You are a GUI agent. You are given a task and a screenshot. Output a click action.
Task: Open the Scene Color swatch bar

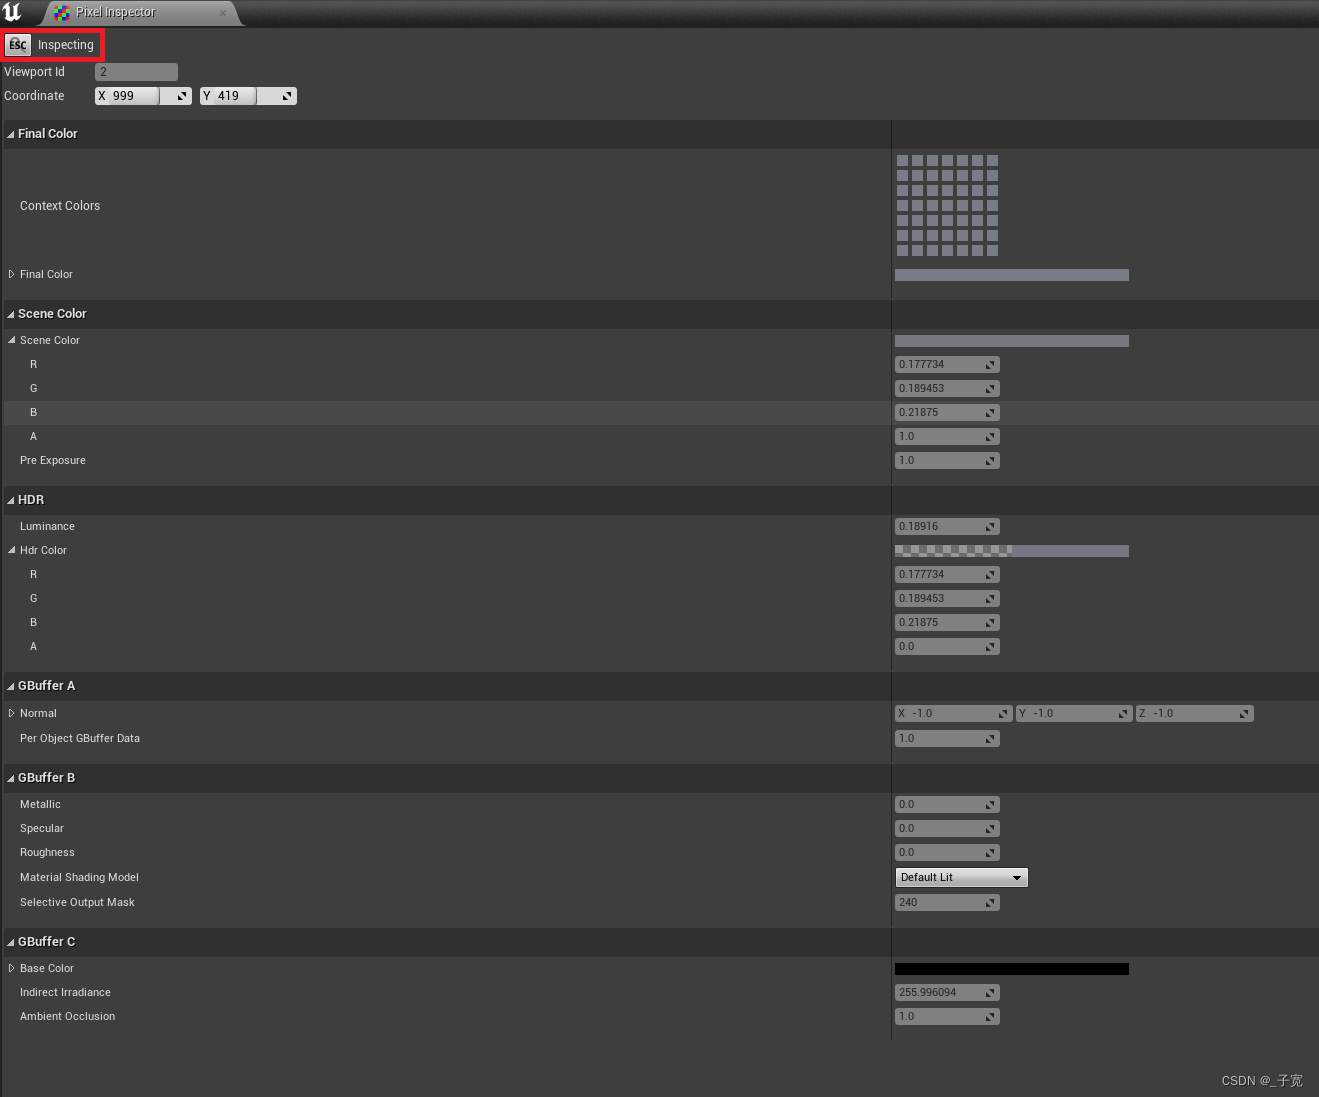(1011, 341)
